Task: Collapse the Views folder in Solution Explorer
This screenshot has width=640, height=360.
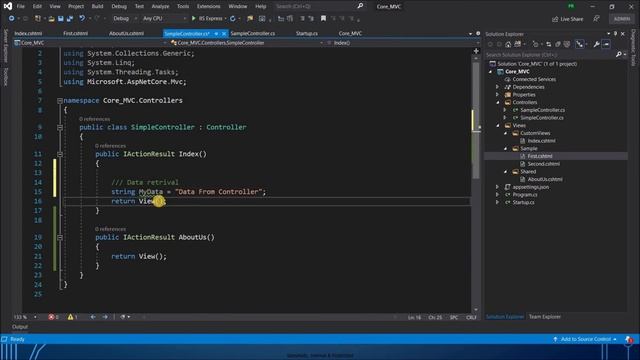Action: click(x=498, y=126)
